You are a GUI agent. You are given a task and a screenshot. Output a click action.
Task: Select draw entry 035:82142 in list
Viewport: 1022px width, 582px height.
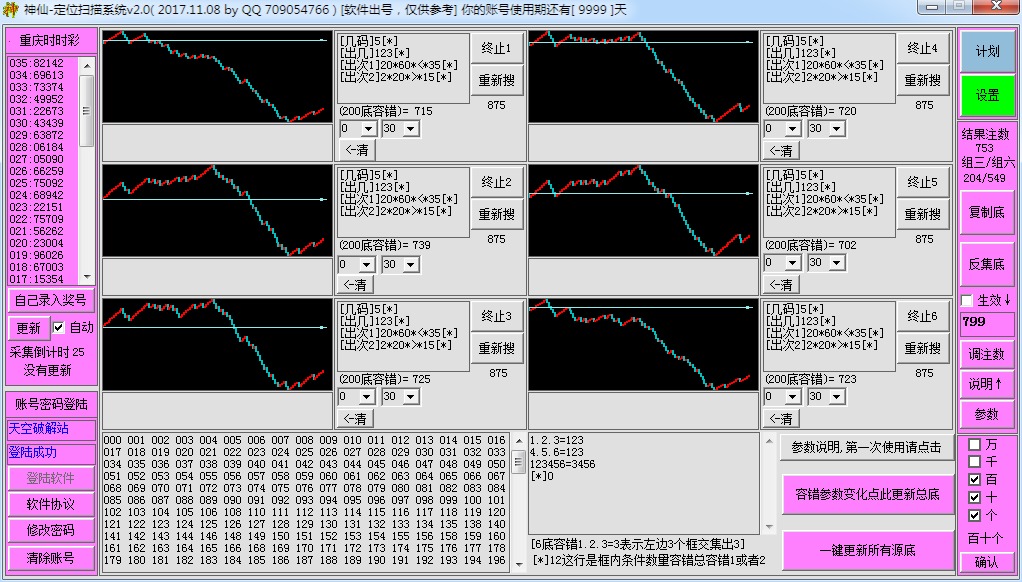click(36, 63)
